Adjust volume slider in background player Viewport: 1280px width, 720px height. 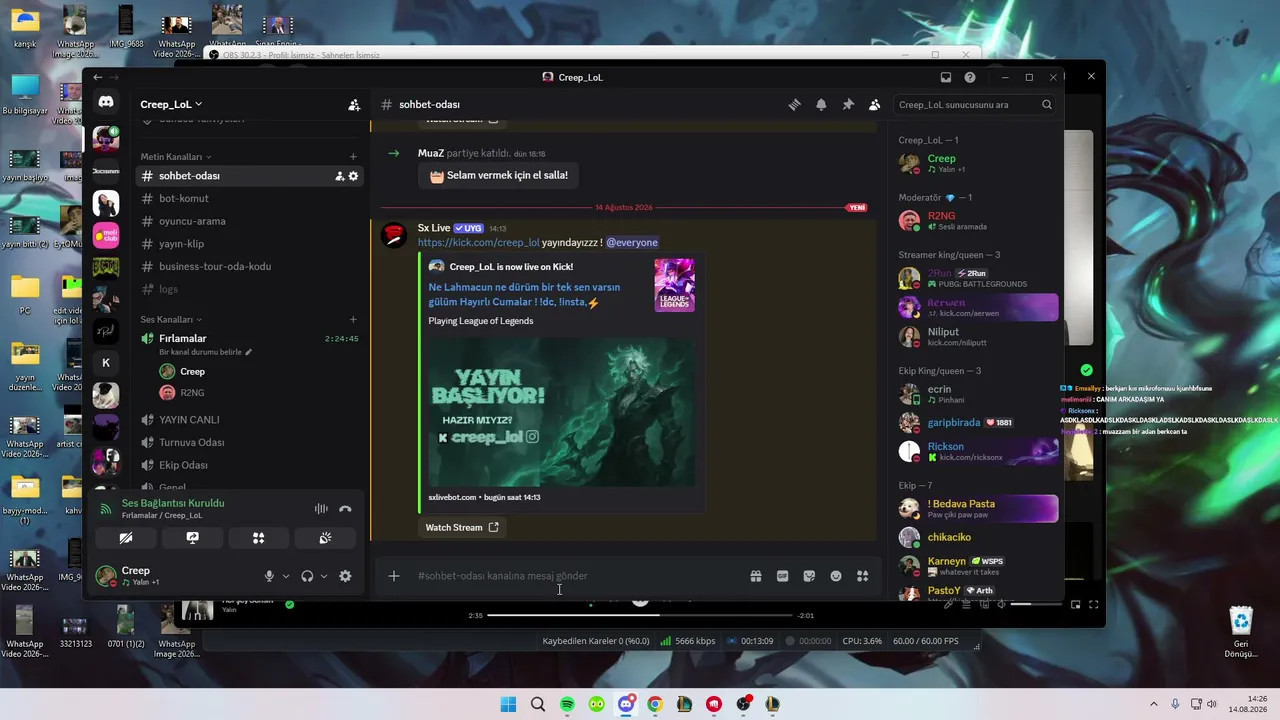(x=1034, y=604)
